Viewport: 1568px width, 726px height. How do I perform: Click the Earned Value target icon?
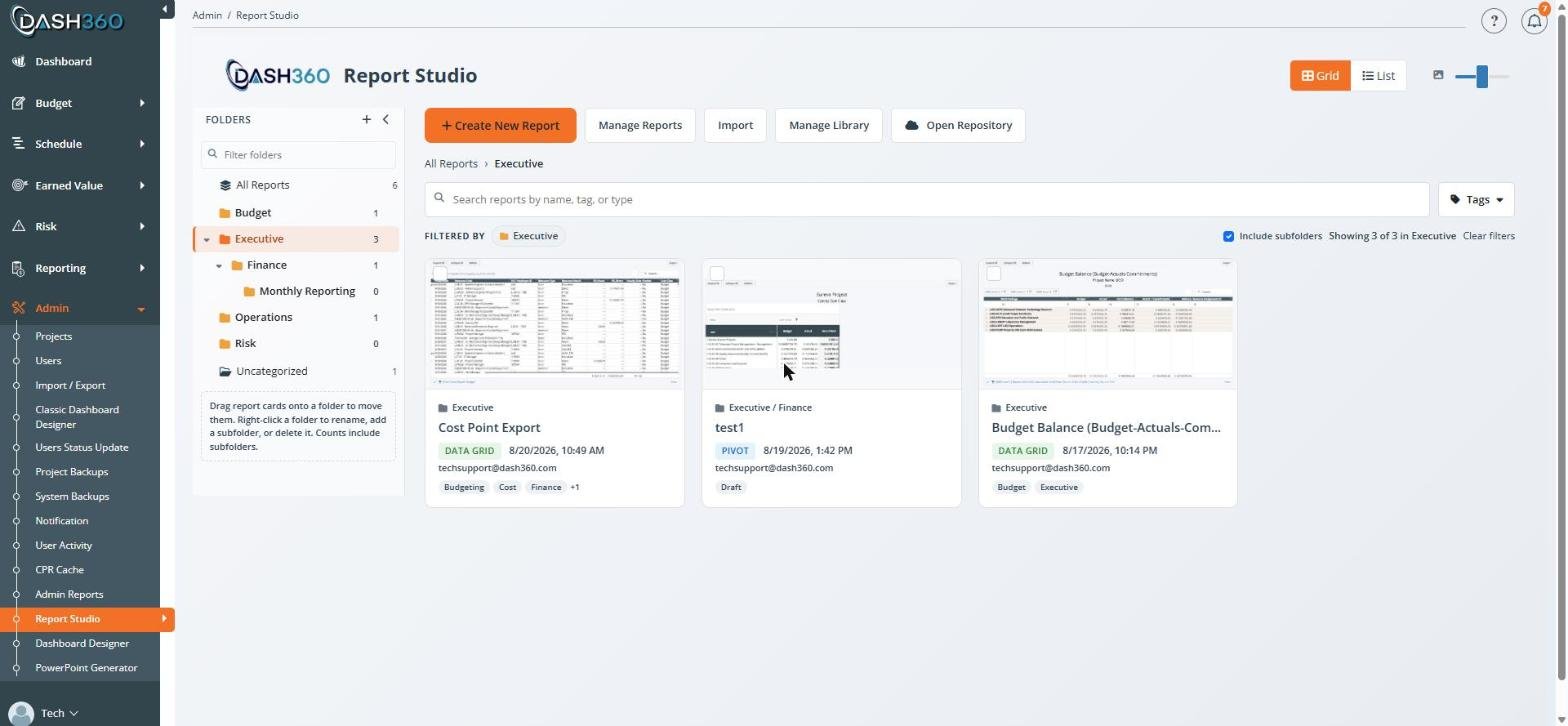point(18,185)
